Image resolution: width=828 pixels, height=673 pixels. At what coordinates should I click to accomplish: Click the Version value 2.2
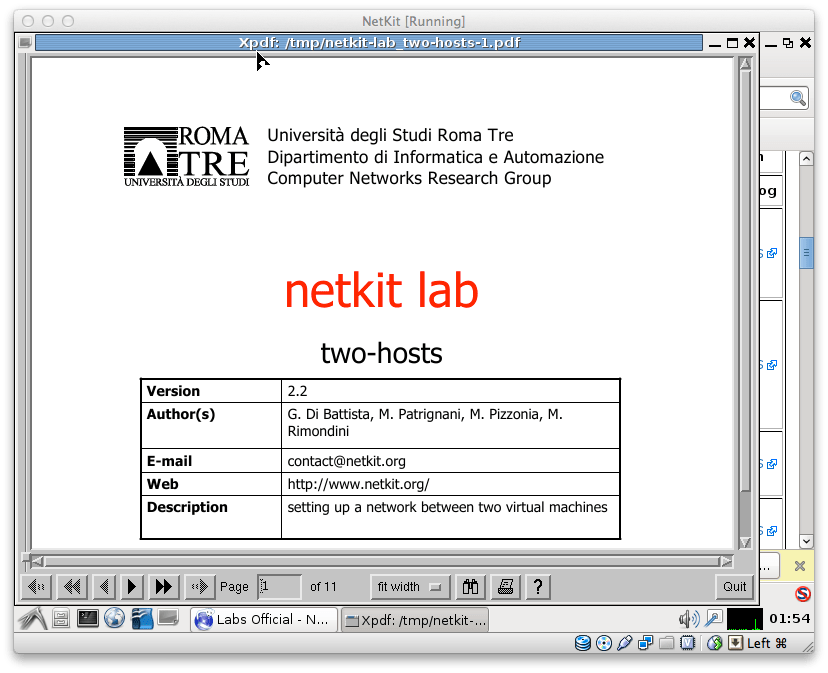pyautogui.click(x=297, y=391)
